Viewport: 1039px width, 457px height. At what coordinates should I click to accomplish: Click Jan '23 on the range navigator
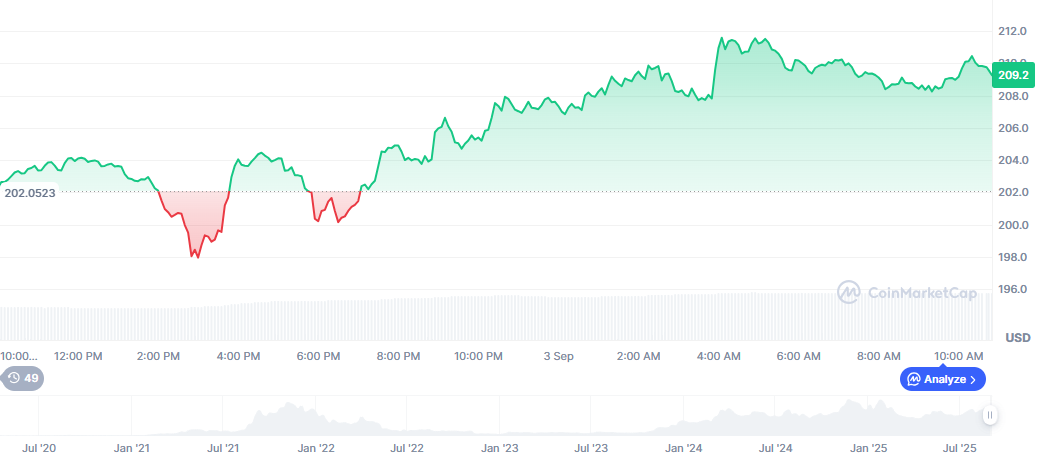[500, 448]
